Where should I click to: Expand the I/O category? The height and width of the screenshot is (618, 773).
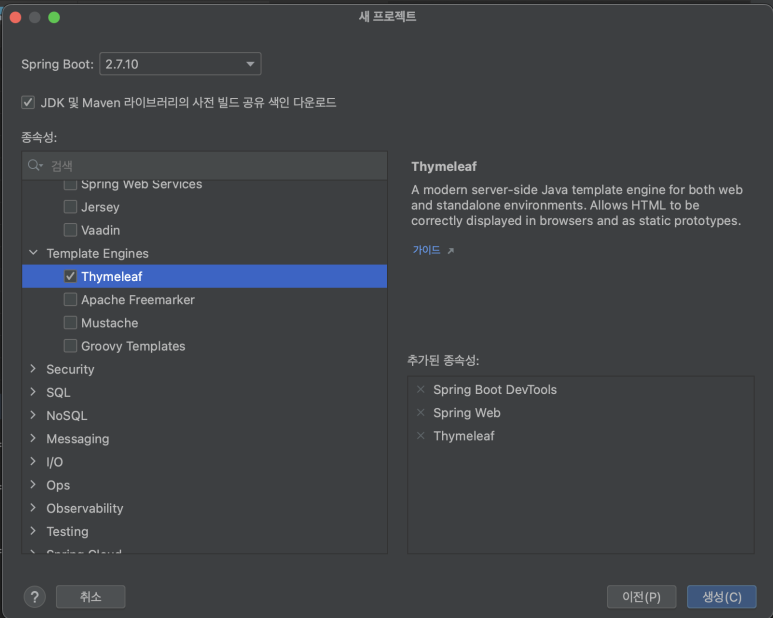33,461
